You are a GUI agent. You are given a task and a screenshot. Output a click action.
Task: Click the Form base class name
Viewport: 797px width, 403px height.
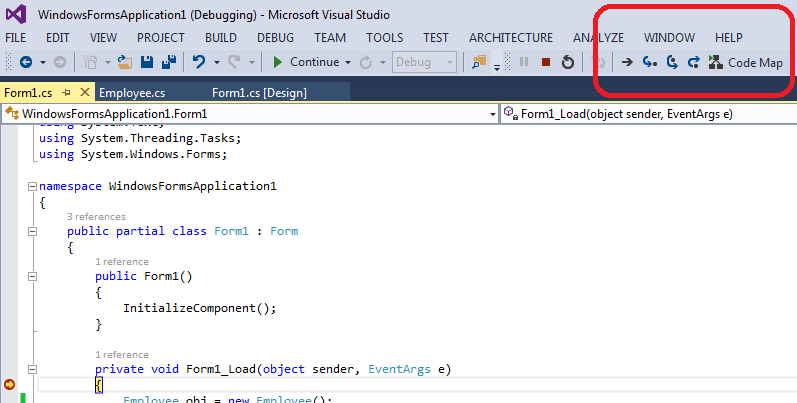tap(284, 231)
